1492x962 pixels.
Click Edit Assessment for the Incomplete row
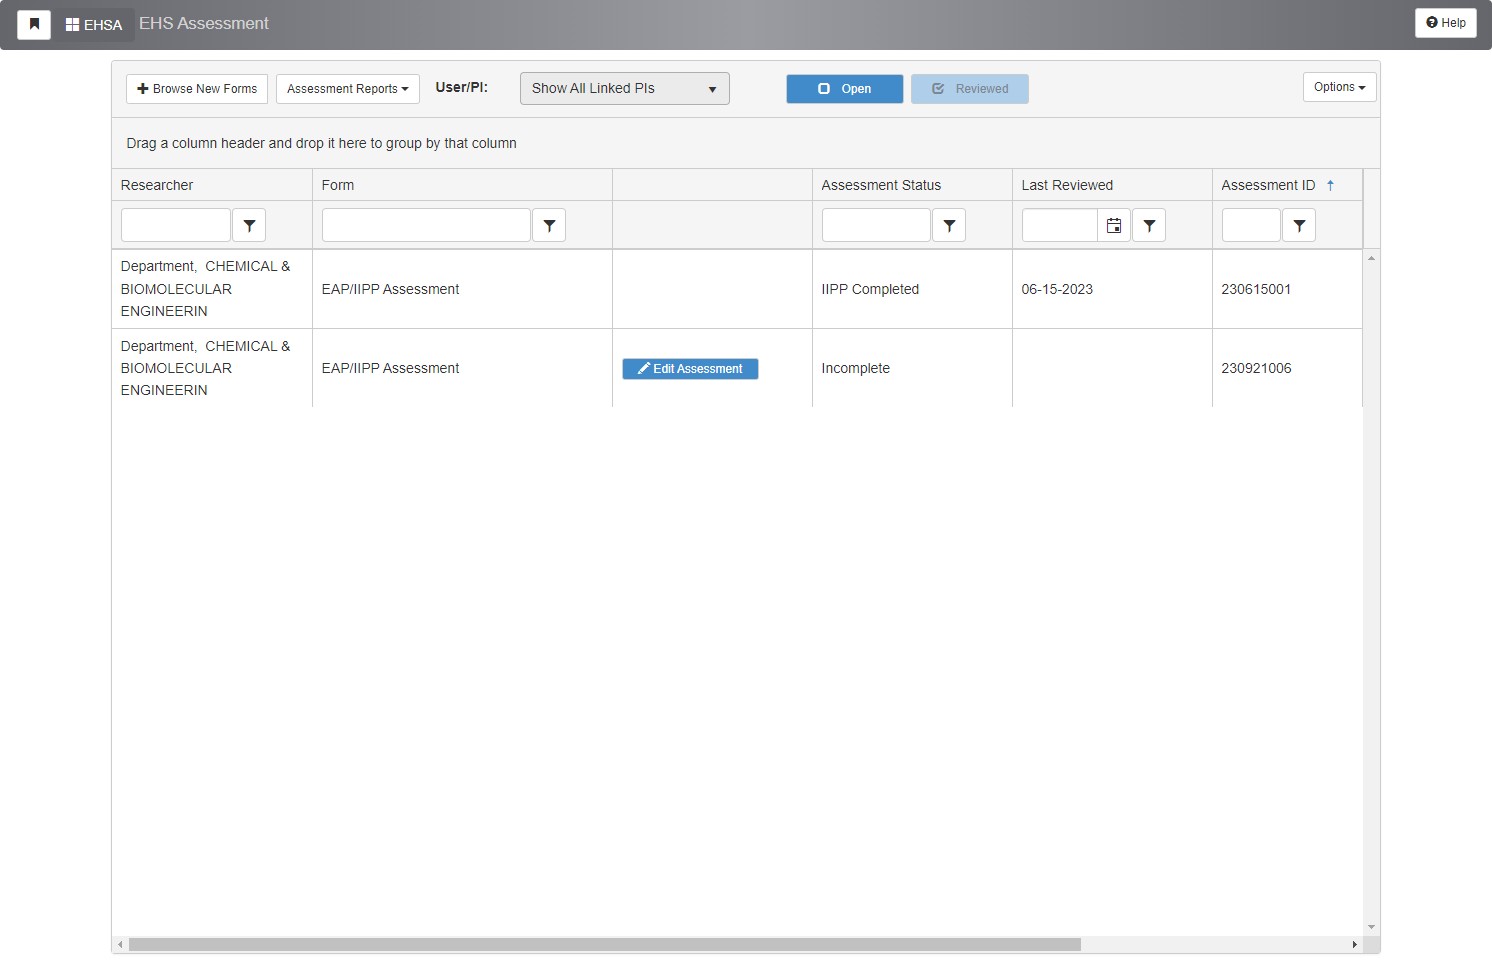point(690,369)
